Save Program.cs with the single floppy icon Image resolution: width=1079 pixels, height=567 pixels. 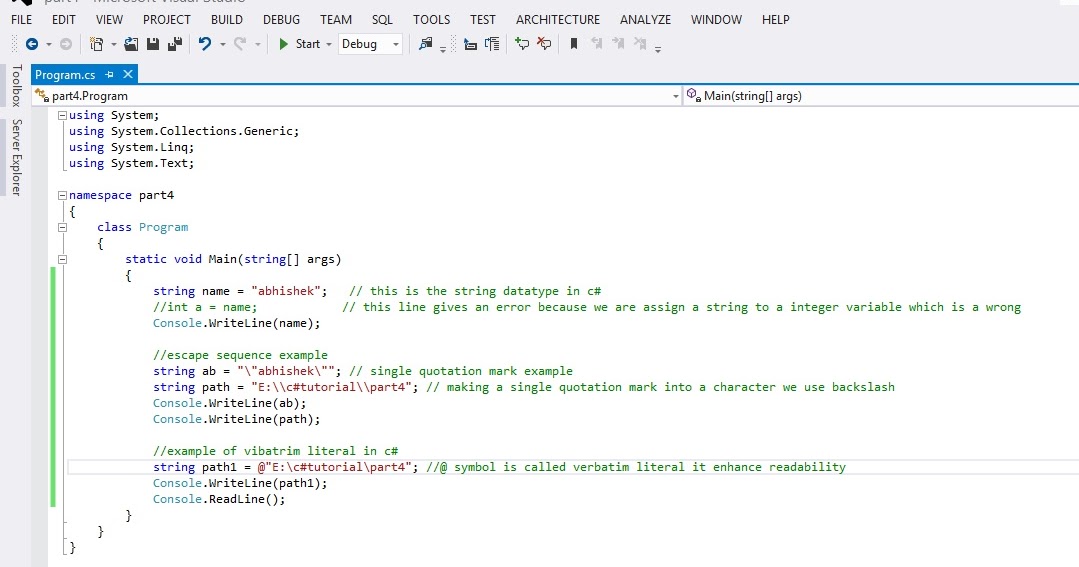(x=153, y=44)
